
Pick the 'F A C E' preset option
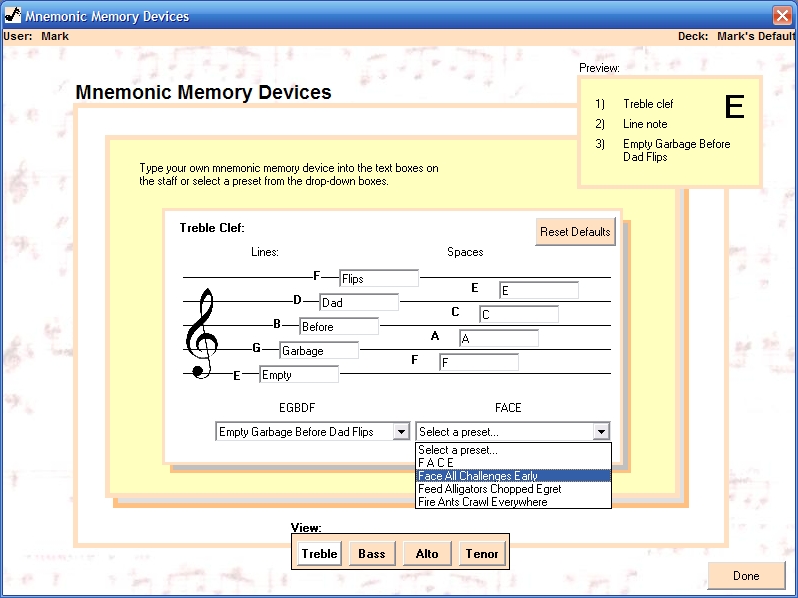point(513,463)
